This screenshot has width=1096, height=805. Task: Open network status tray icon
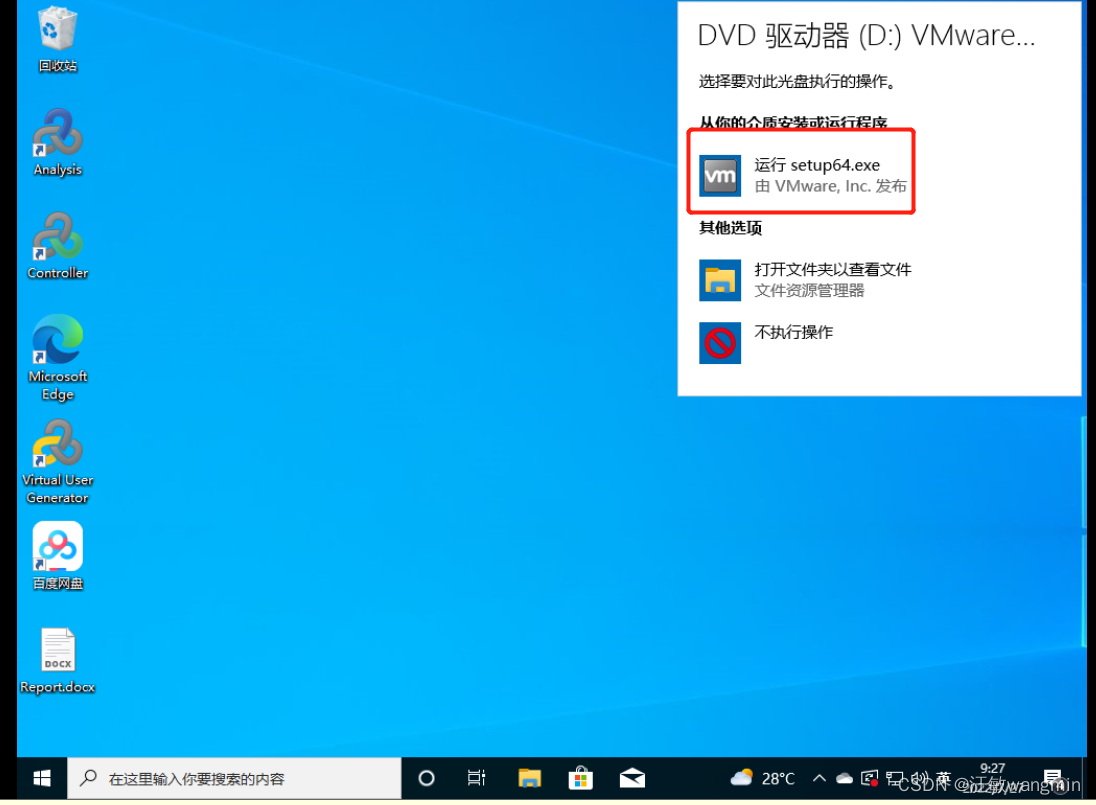click(895, 778)
